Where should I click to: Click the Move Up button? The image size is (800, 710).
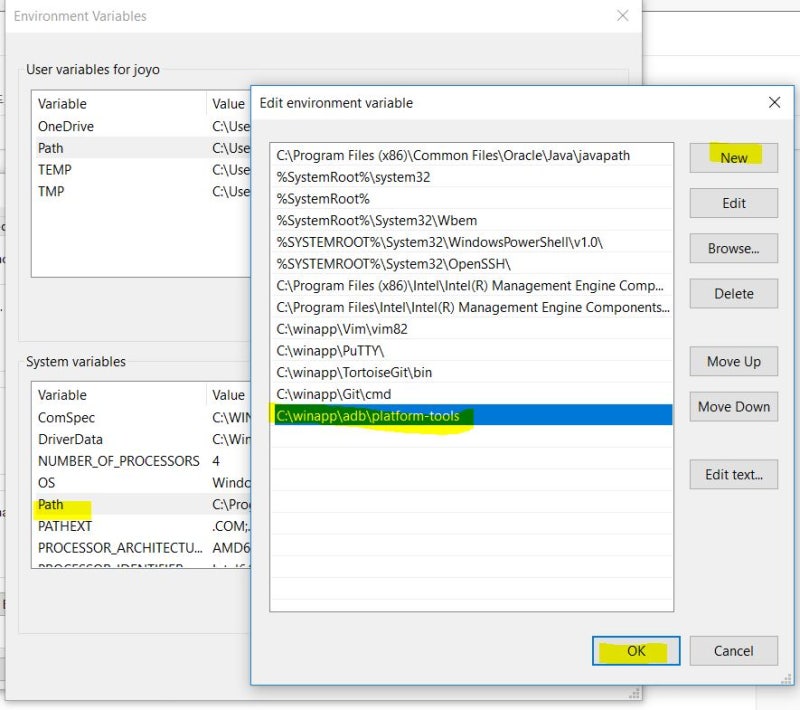pos(733,361)
